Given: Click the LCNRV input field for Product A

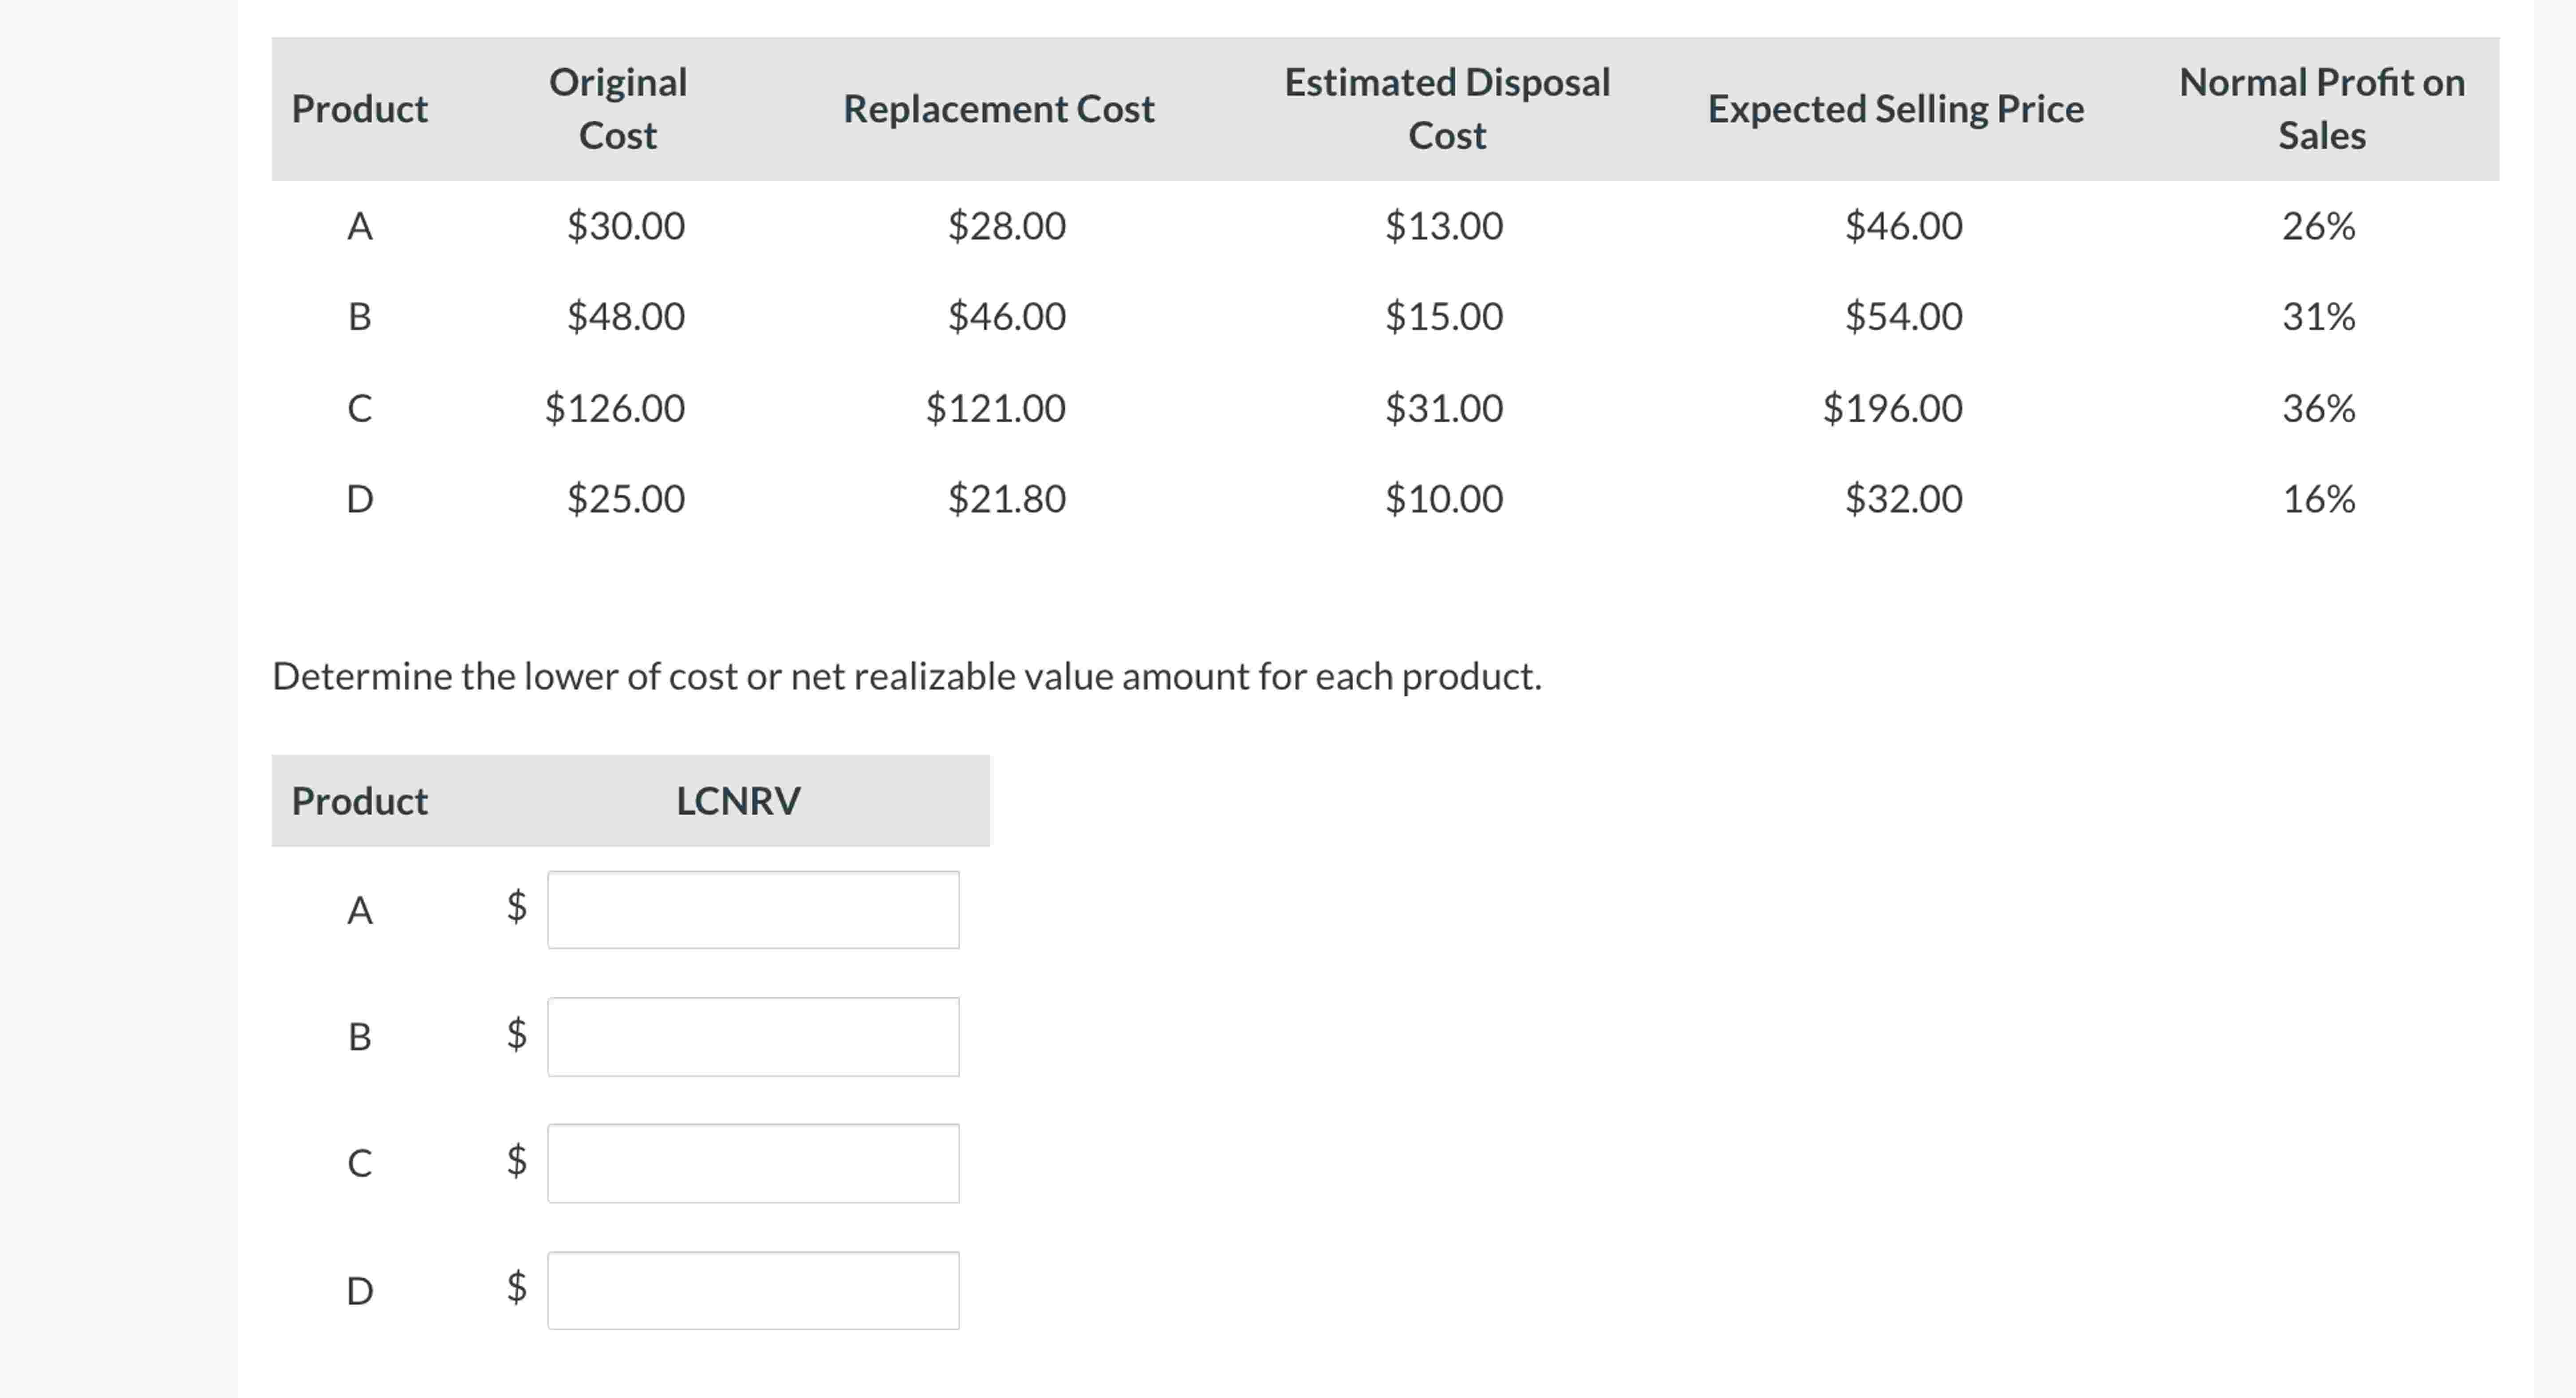Looking at the screenshot, I should click(752, 908).
